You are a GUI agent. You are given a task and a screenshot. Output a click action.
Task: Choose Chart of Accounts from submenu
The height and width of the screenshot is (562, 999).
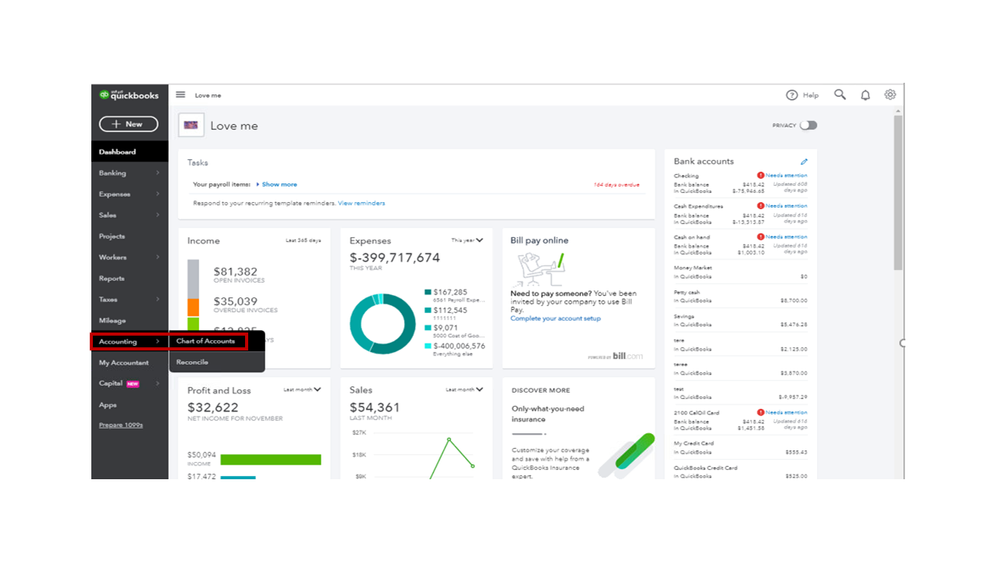[x=206, y=341]
